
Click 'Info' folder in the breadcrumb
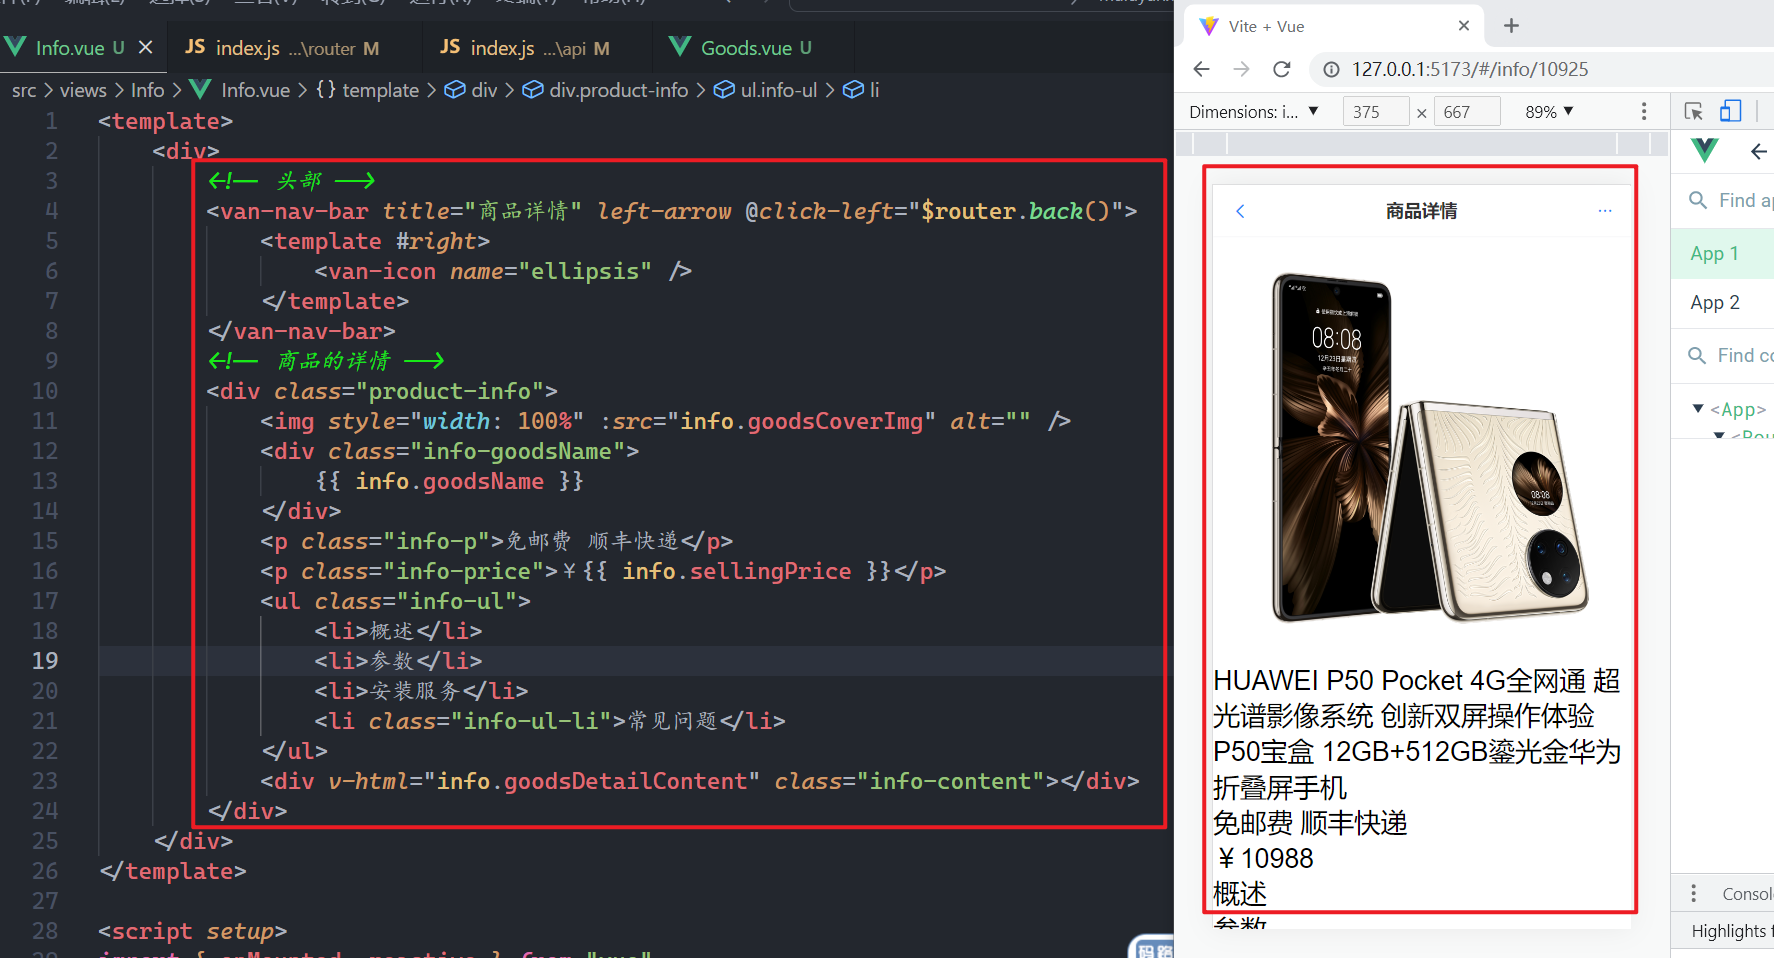point(148,90)
